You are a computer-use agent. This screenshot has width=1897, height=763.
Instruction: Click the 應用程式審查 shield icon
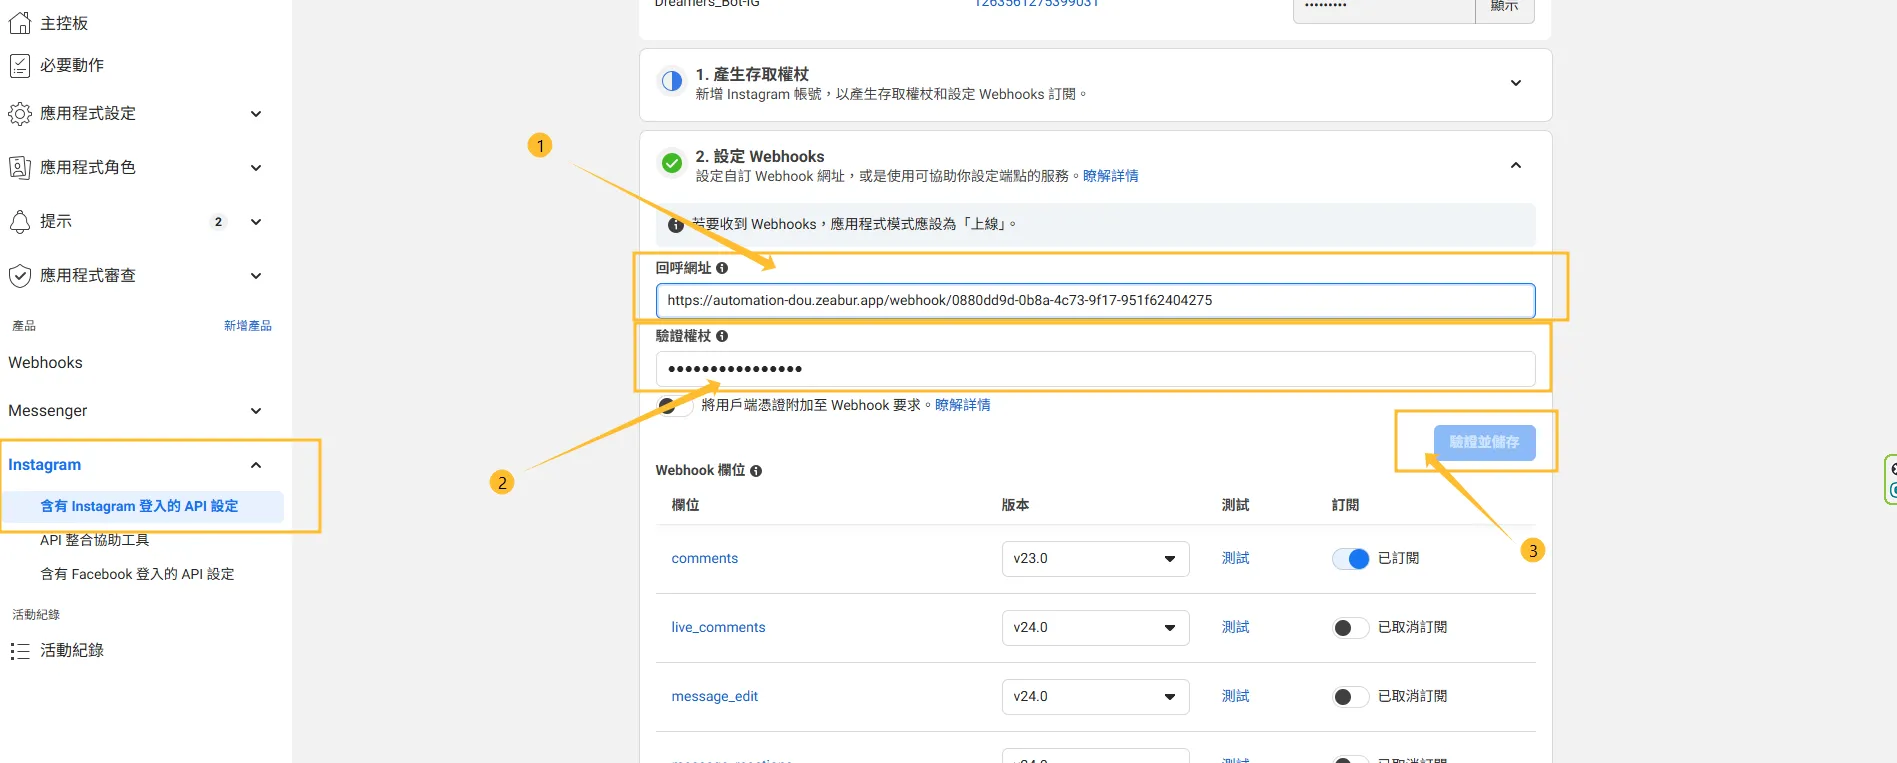20,276
